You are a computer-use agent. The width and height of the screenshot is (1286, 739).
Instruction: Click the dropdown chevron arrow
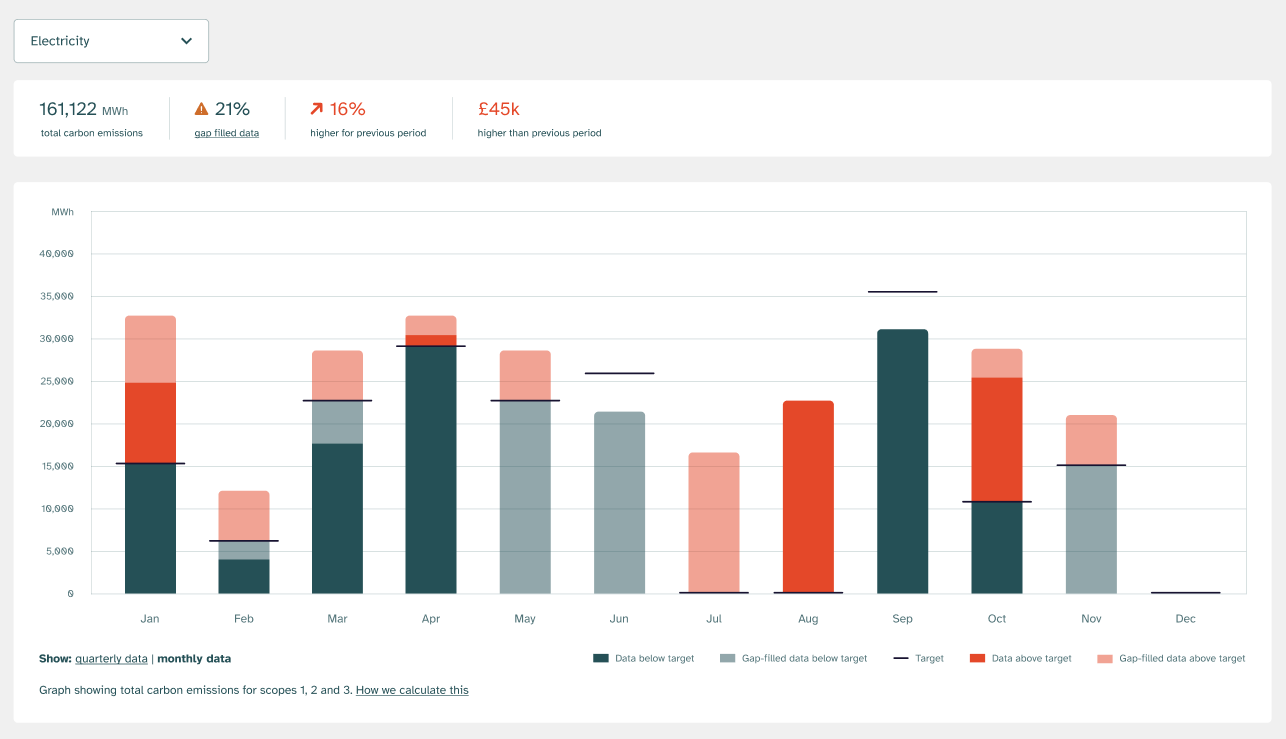tap(186, 41)
